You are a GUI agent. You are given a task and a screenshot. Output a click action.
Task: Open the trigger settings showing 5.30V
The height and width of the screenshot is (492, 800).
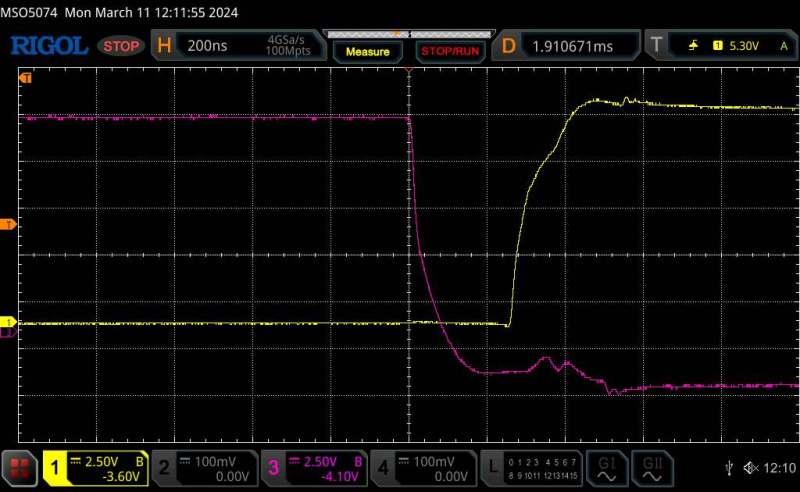coord(722,46)
